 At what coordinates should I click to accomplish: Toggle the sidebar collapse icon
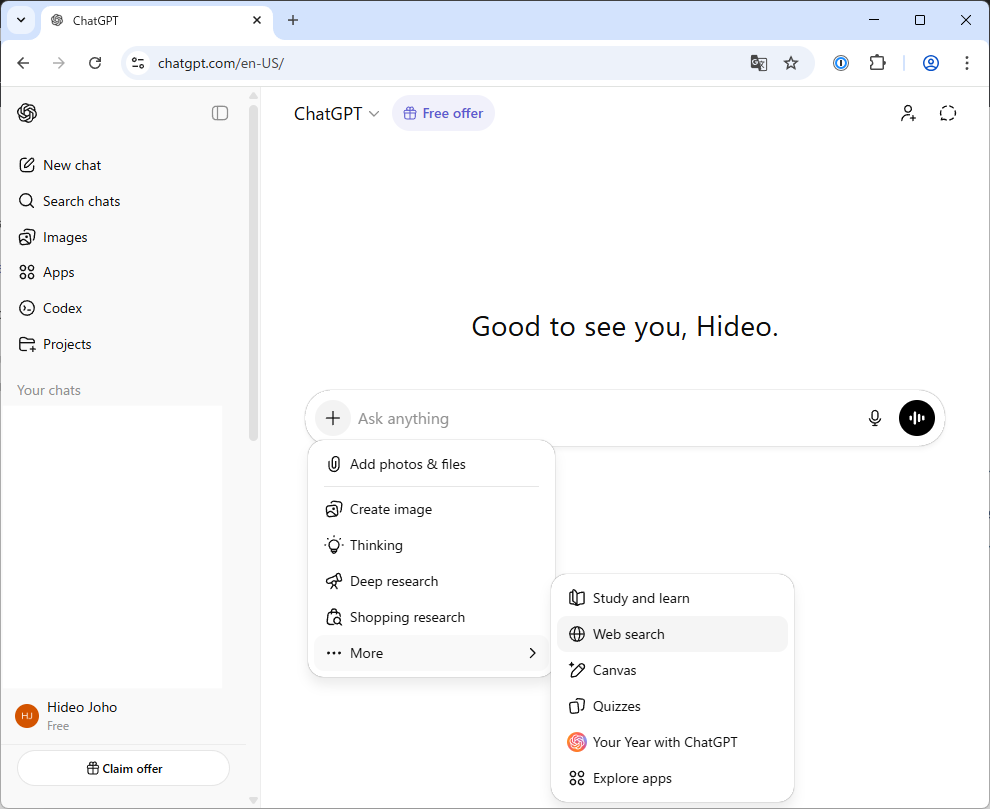pos(220,113)
